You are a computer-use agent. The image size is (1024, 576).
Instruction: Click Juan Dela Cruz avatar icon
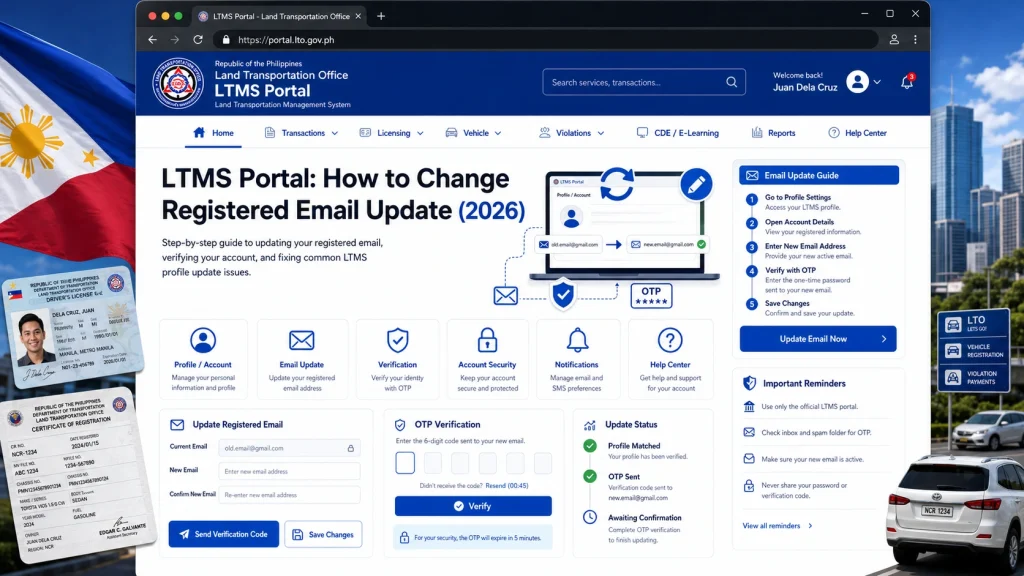[857, 82]
